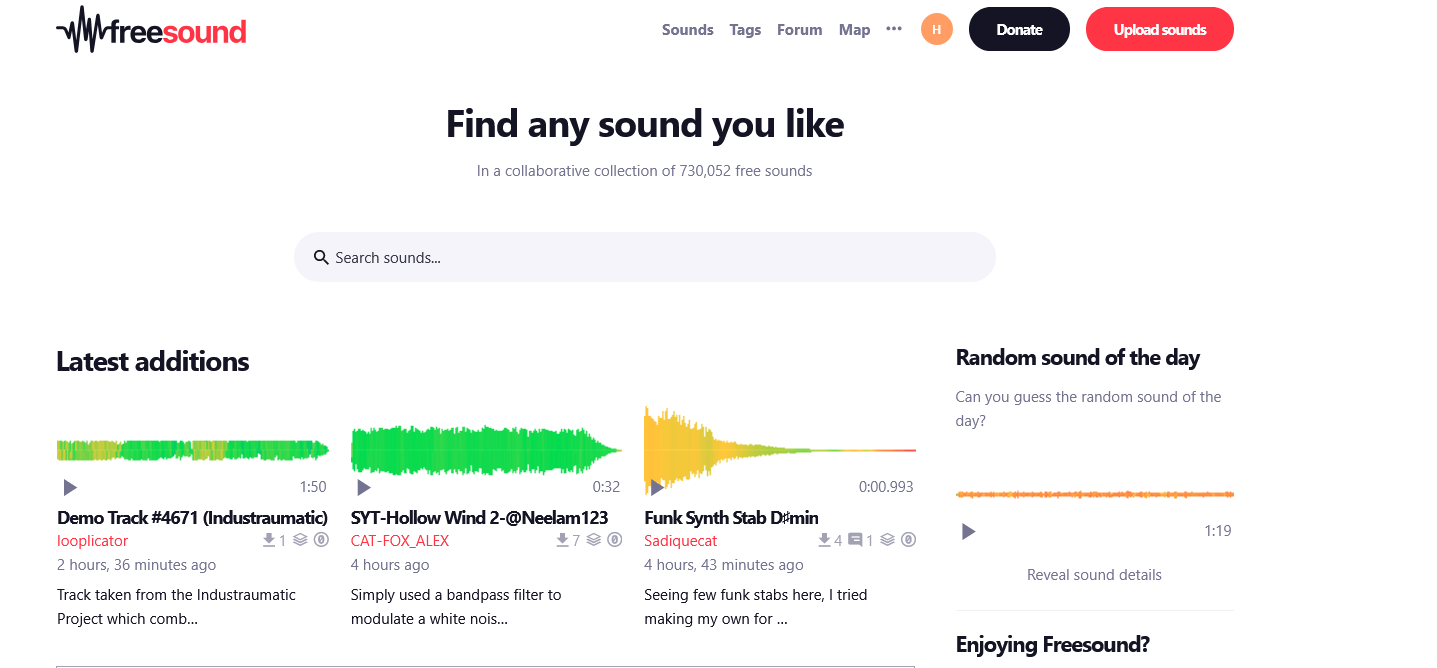Image resolution: width=1437 pixels, height=668 pixels.
Task: Click the similar sounds icon on Funk Synth Stab
Action: click(887, 540)
